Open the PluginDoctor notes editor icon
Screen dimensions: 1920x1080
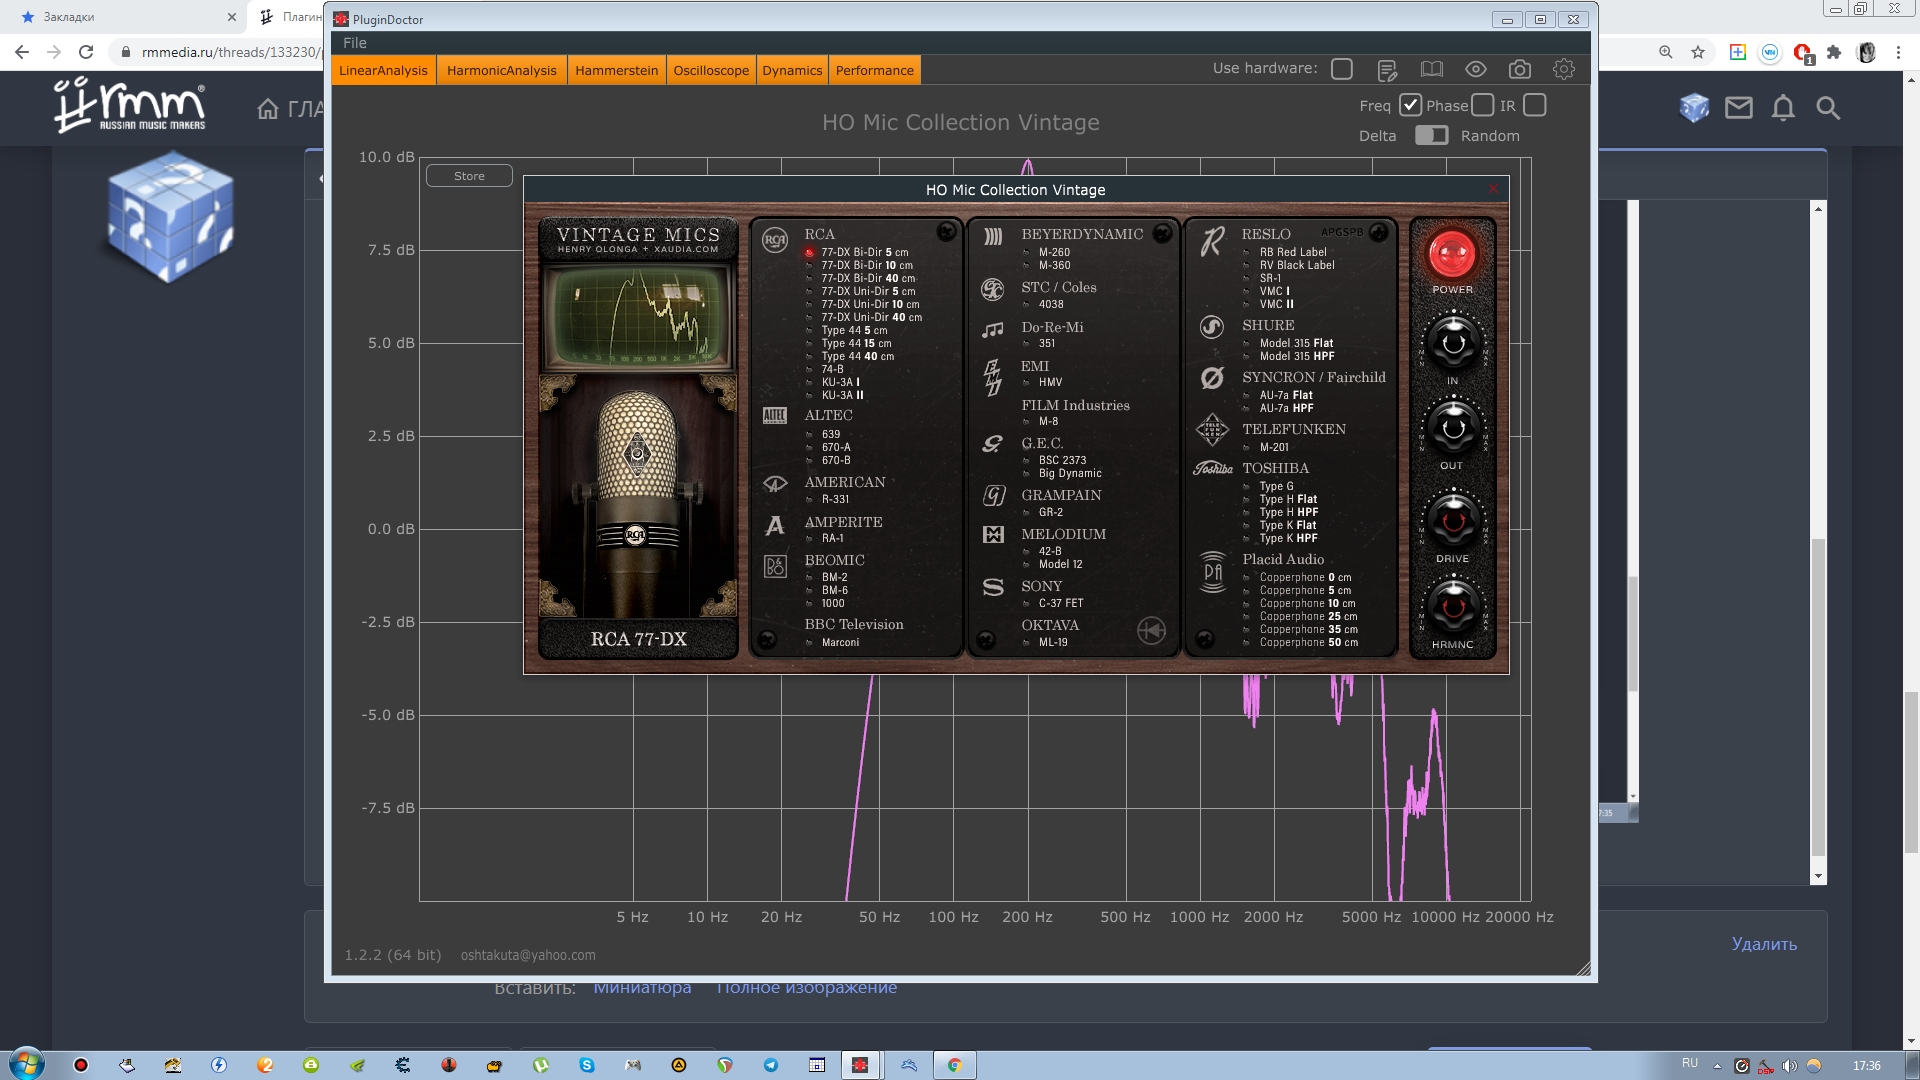[1387, 70]
